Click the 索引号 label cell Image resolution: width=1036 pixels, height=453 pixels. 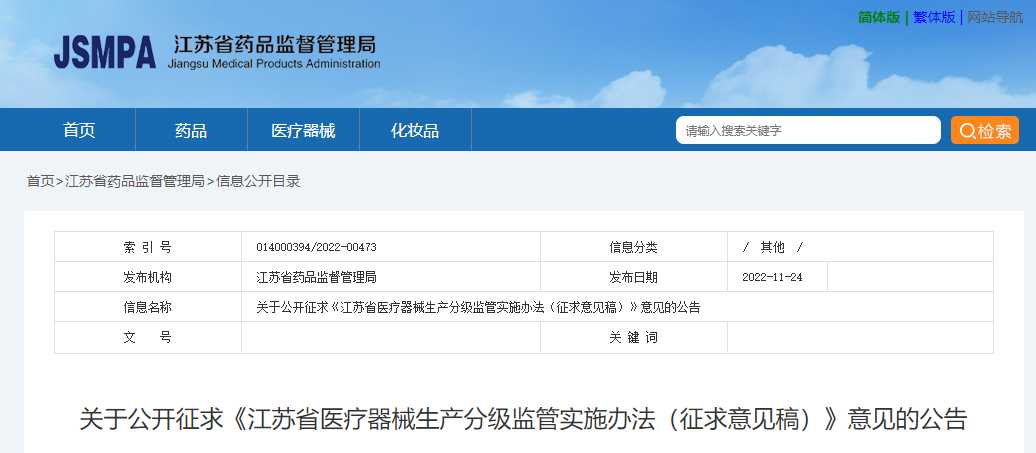147,247
